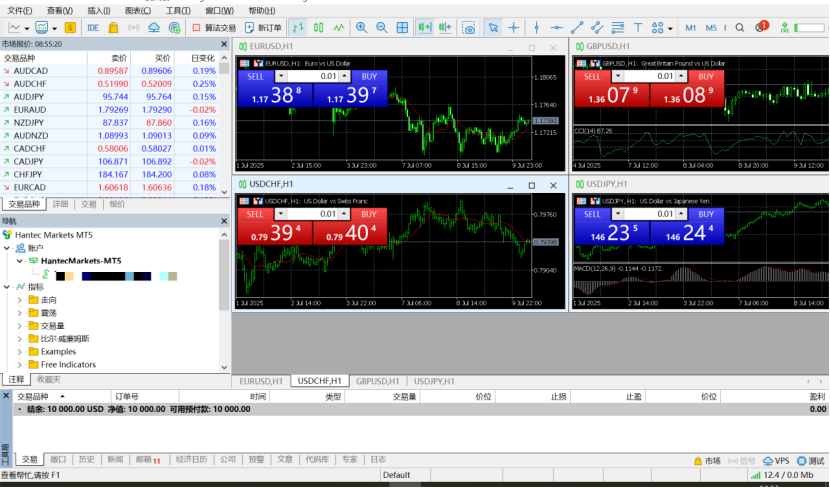Select the text label T tool
Viewport: 830px width, 488px height.
(x=638, y=28)
